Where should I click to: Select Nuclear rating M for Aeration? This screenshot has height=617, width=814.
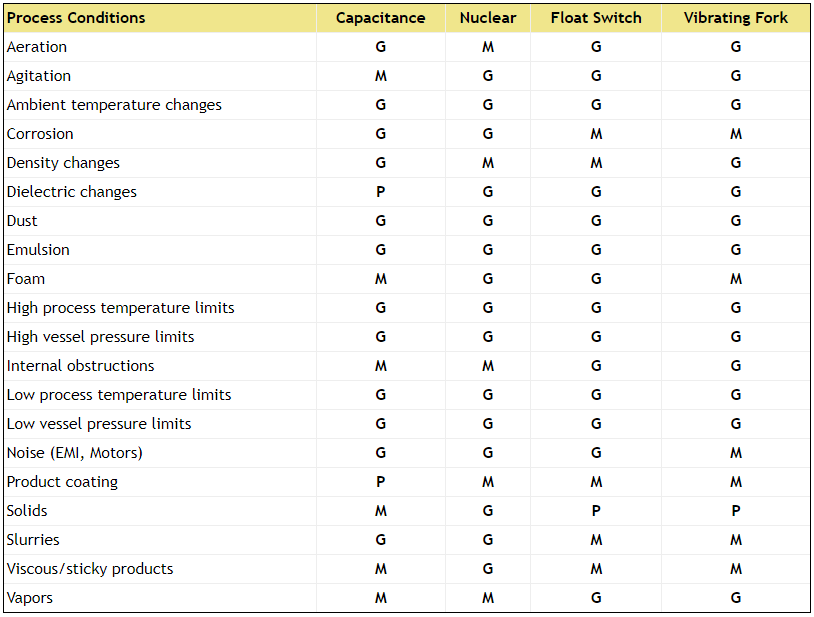[x=488, y=47]
